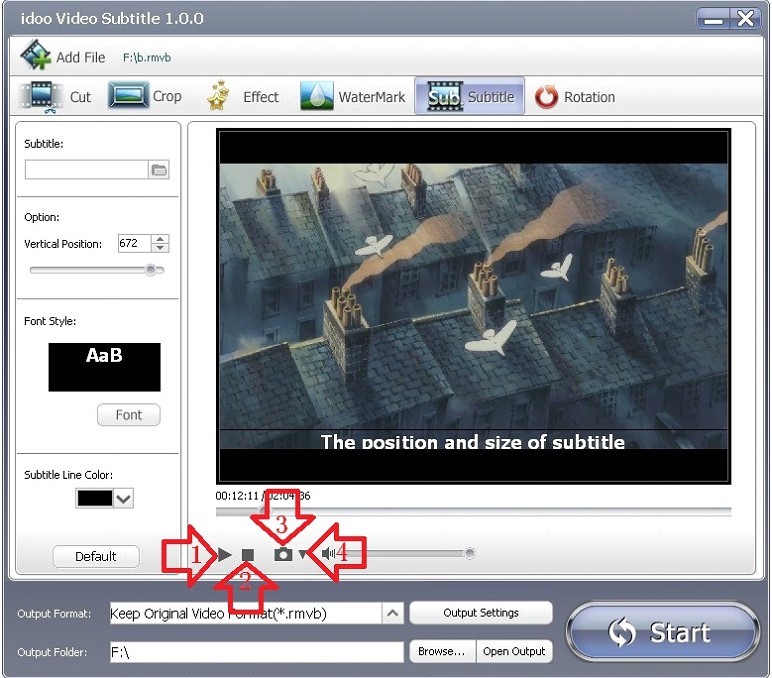Switch to the WaterMark tab
Image resolution: width=772 pixels, height=678 pixels.
pos(353,97)
